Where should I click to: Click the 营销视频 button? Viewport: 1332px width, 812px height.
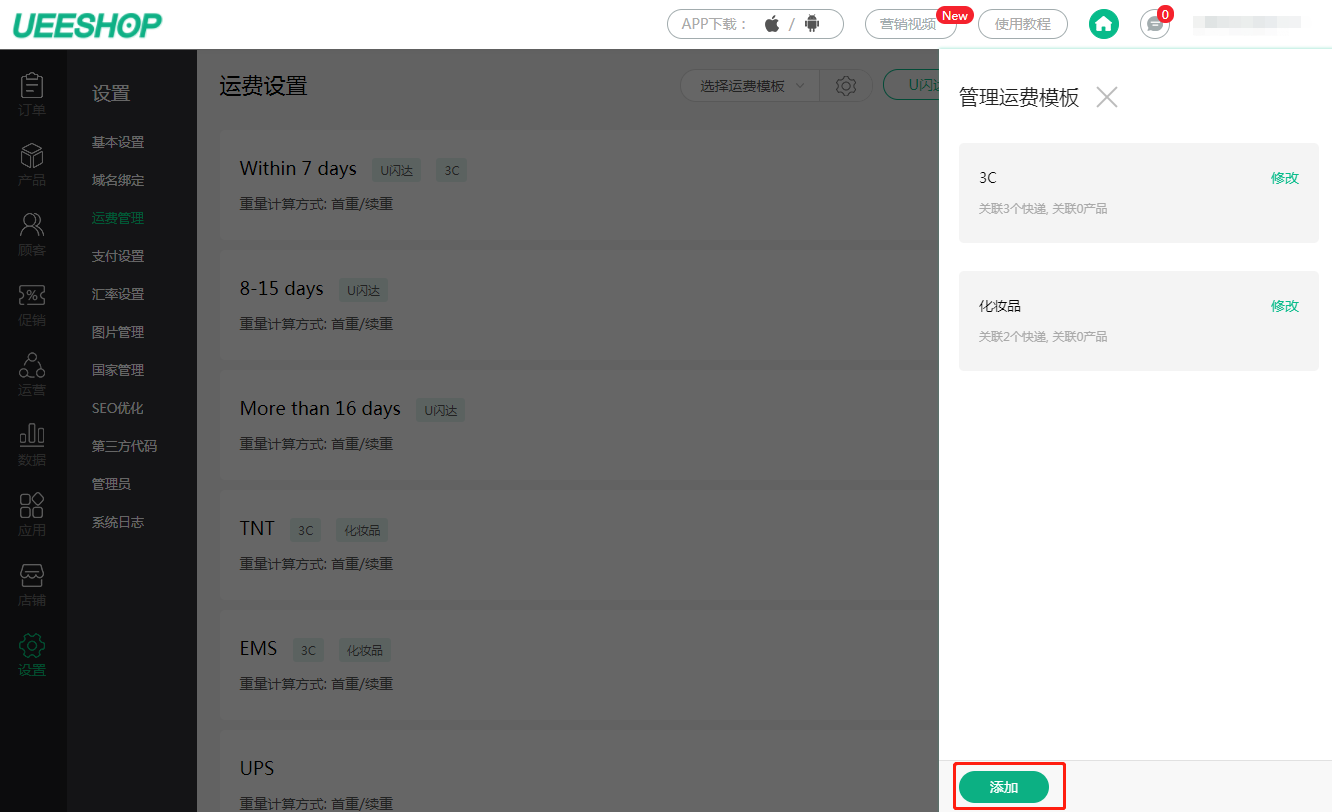click(x=909, y=24)
